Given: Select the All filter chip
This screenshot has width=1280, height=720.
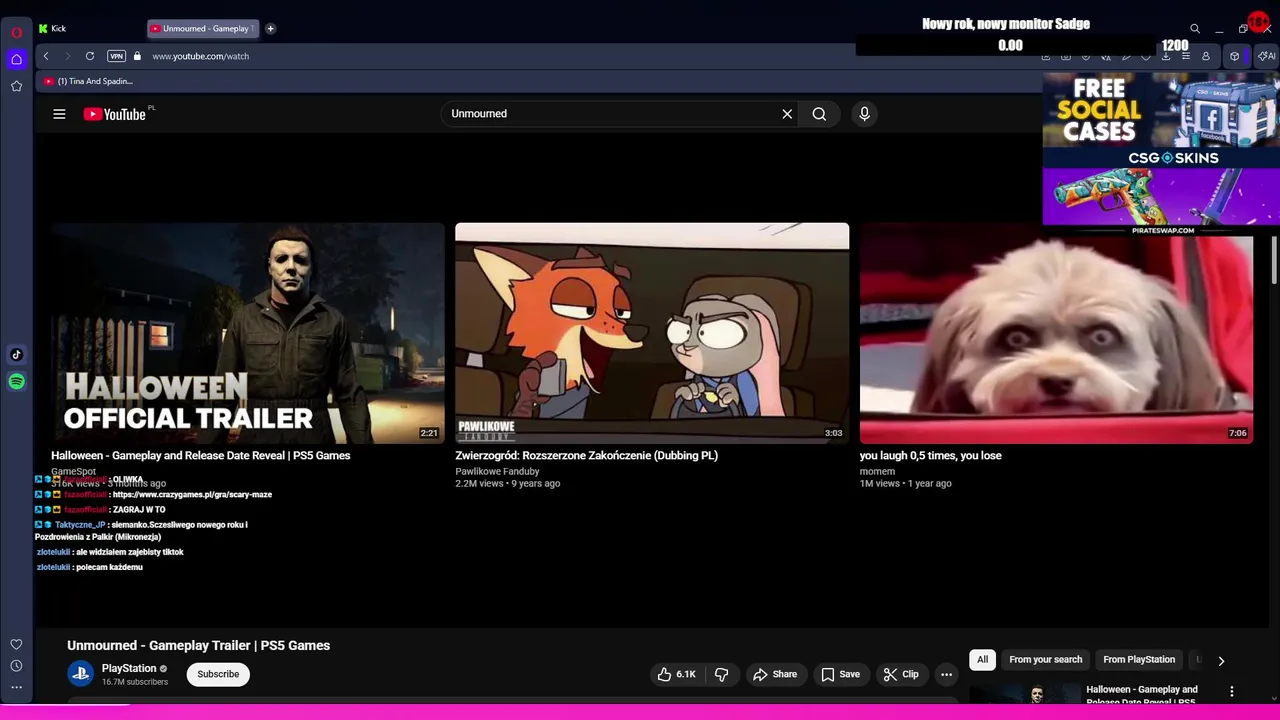Looking at the screenshot, I should pyautogui.click(x=982, y=659).
